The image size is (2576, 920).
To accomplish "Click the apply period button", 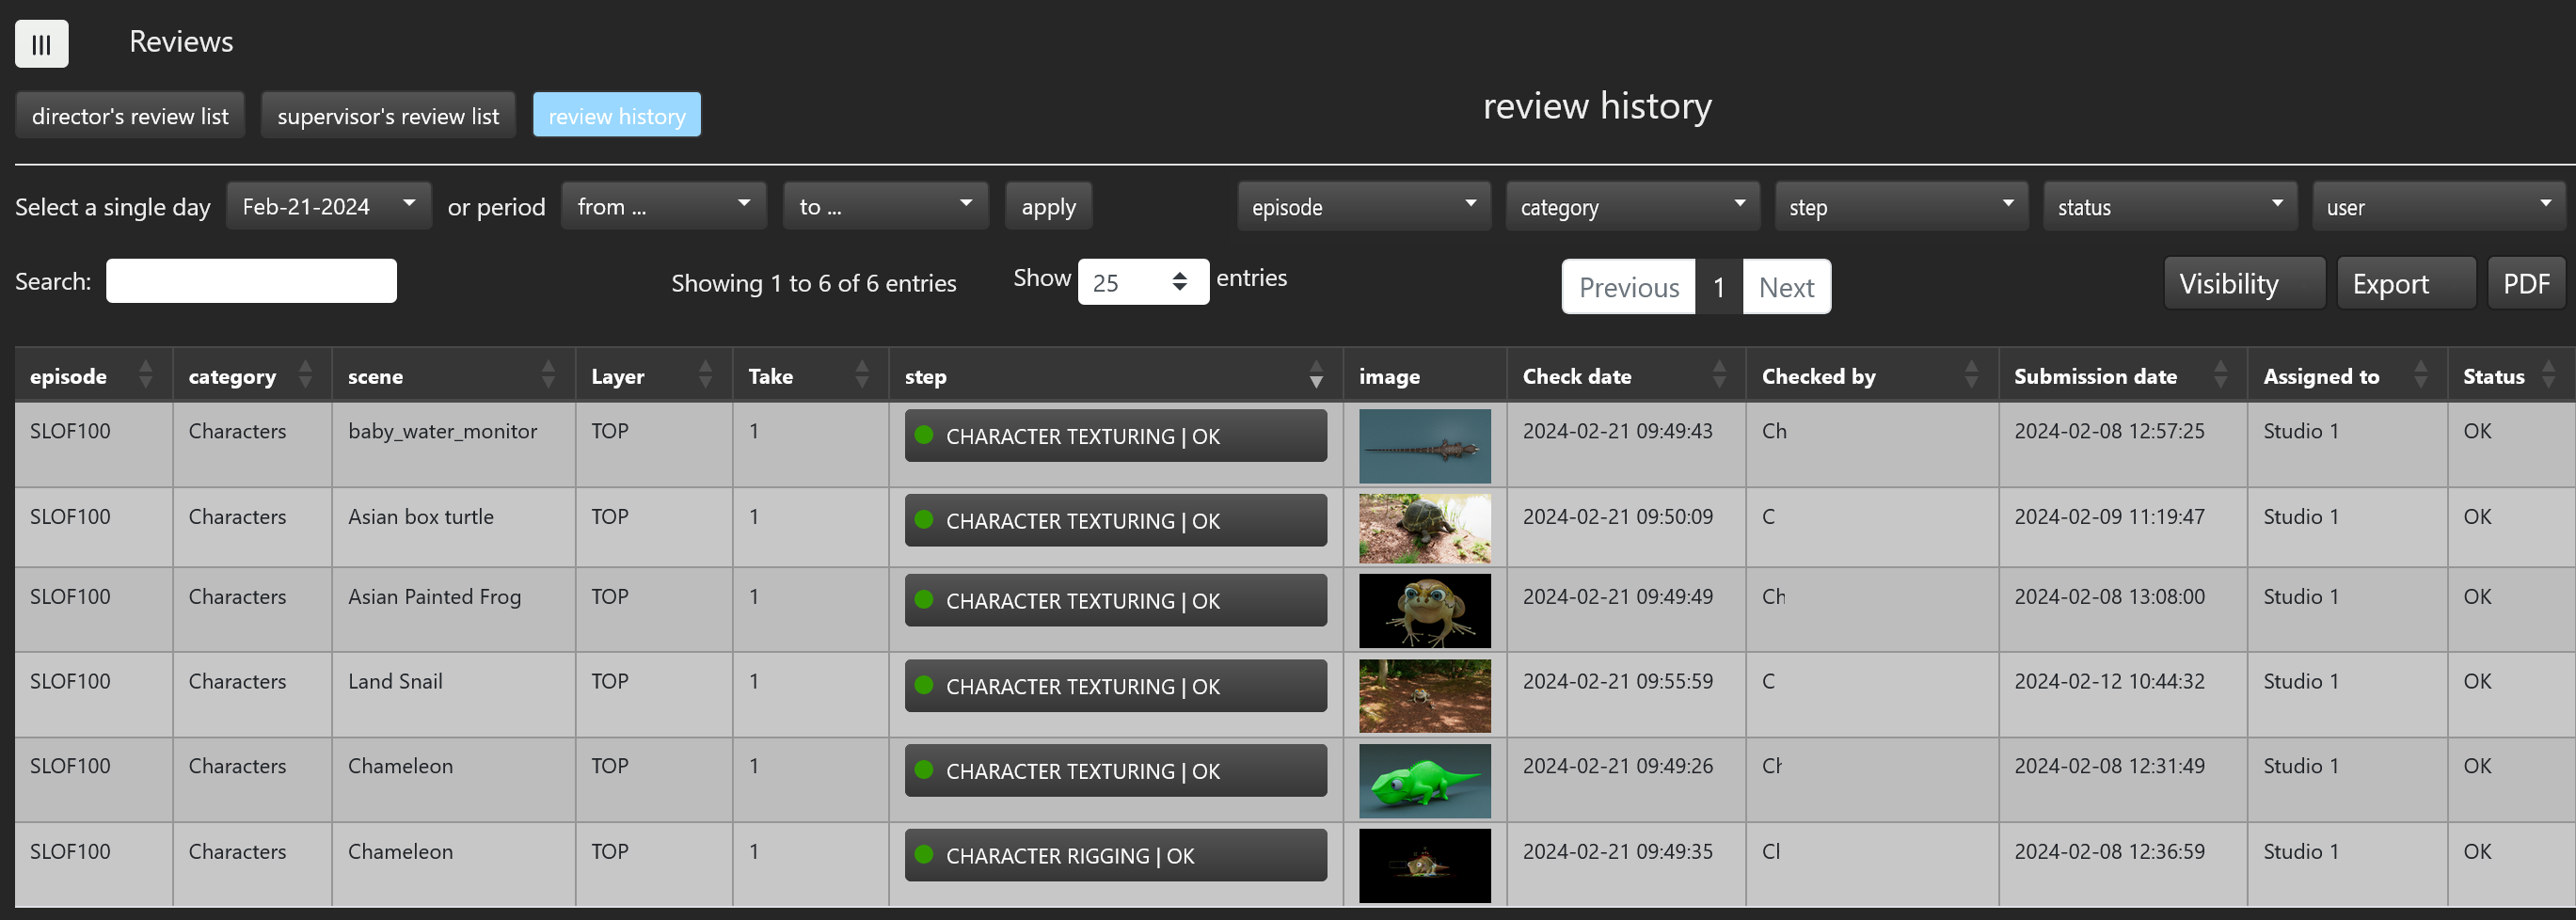I will coord(1048,206).
